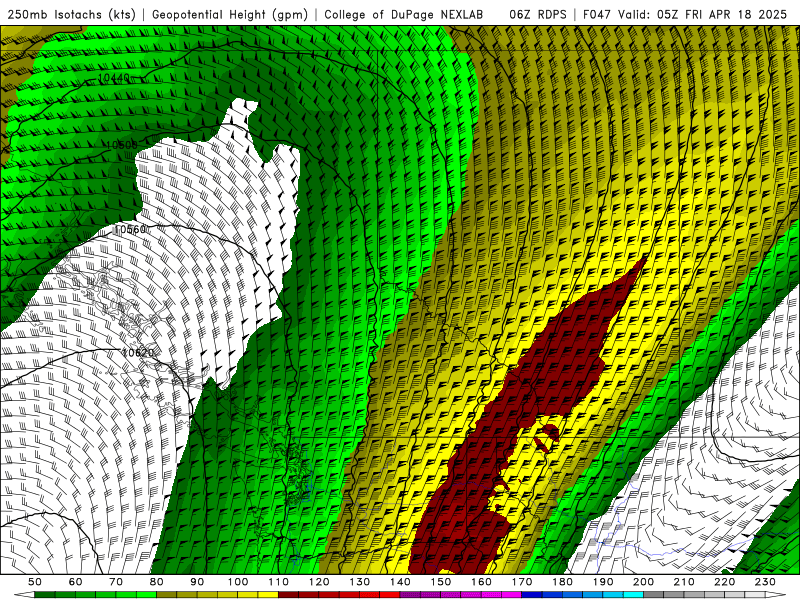Image resolution: width=800 pixels, height=600 pixels.
Task: Click the cyan swatch just before 200
Action: coord(634,595)
